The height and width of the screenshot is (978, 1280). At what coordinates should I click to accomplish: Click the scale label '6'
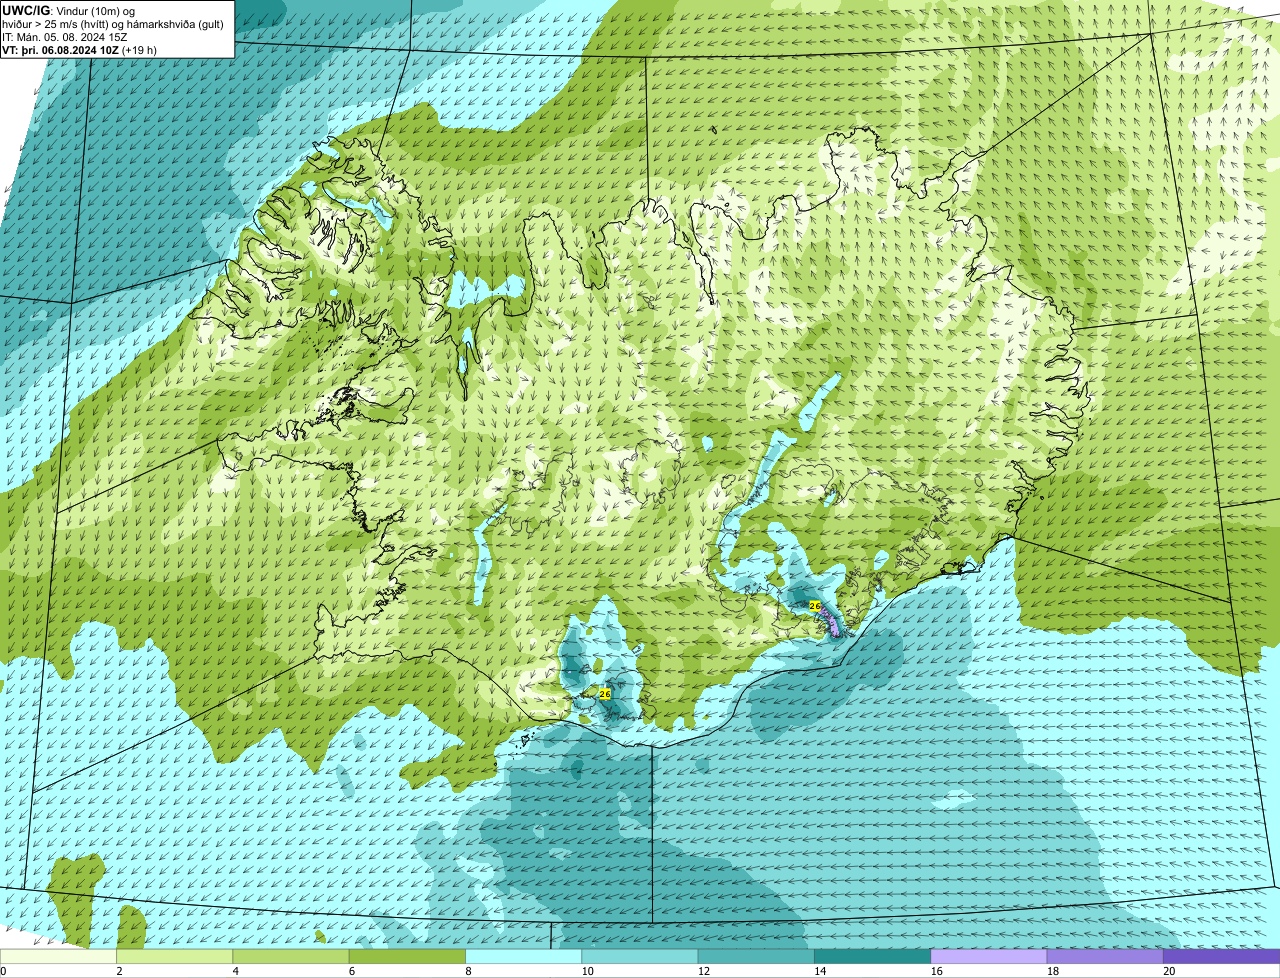[352, 971]
